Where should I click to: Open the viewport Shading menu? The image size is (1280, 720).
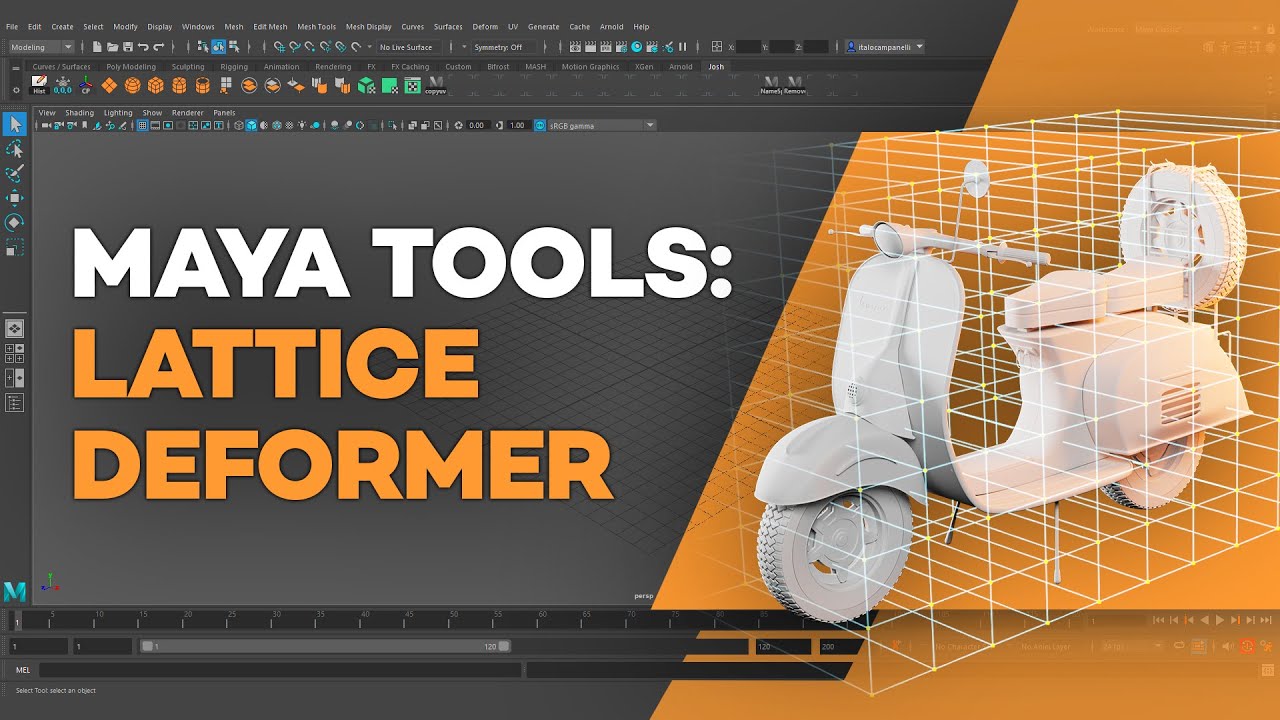[79, 113]
